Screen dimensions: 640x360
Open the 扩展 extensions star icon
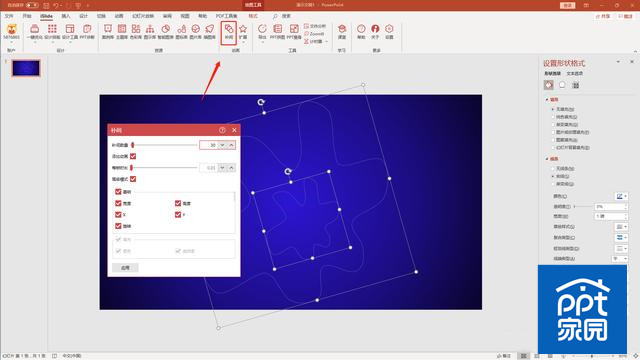[243, 32]
